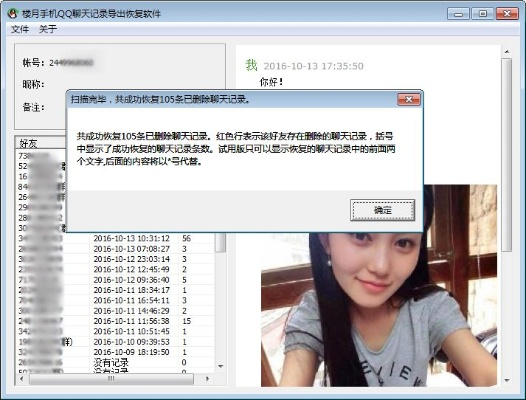Click the chat pane scroll-down arrow
Screen dimensions: 526x400
coord(507,381)
